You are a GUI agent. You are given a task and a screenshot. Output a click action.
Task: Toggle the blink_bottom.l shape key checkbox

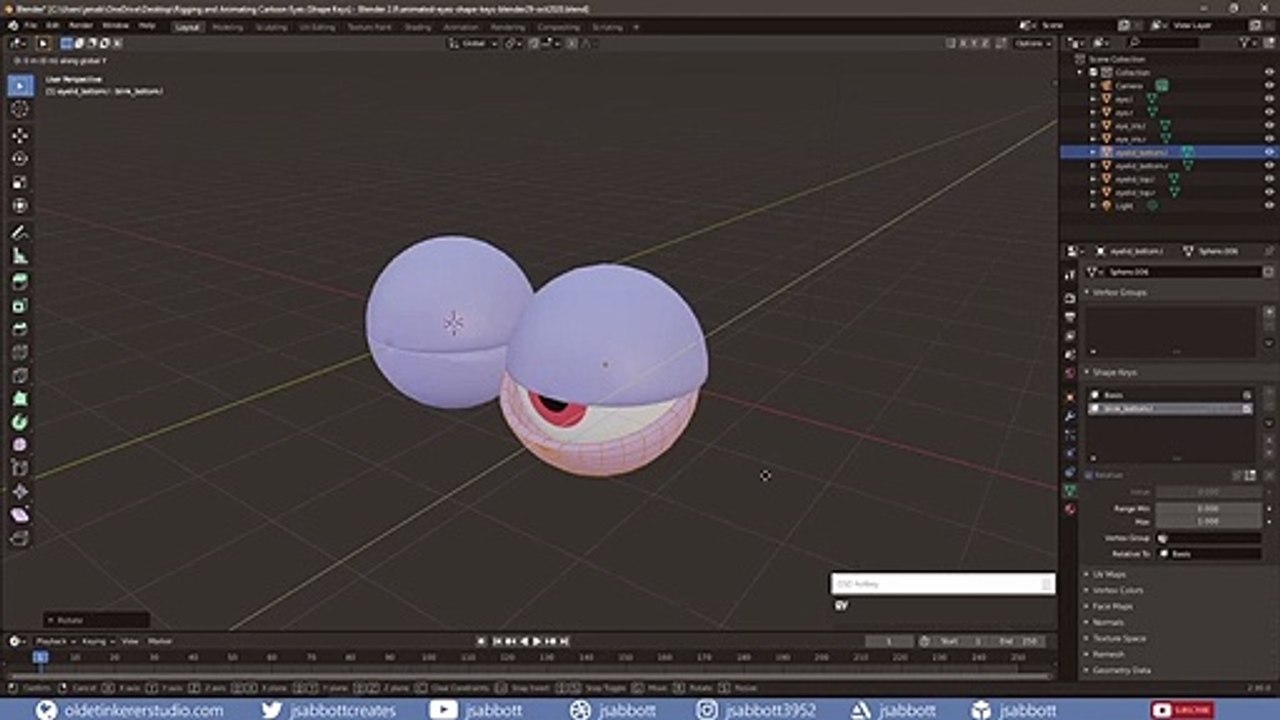(x=1247, y=408)
